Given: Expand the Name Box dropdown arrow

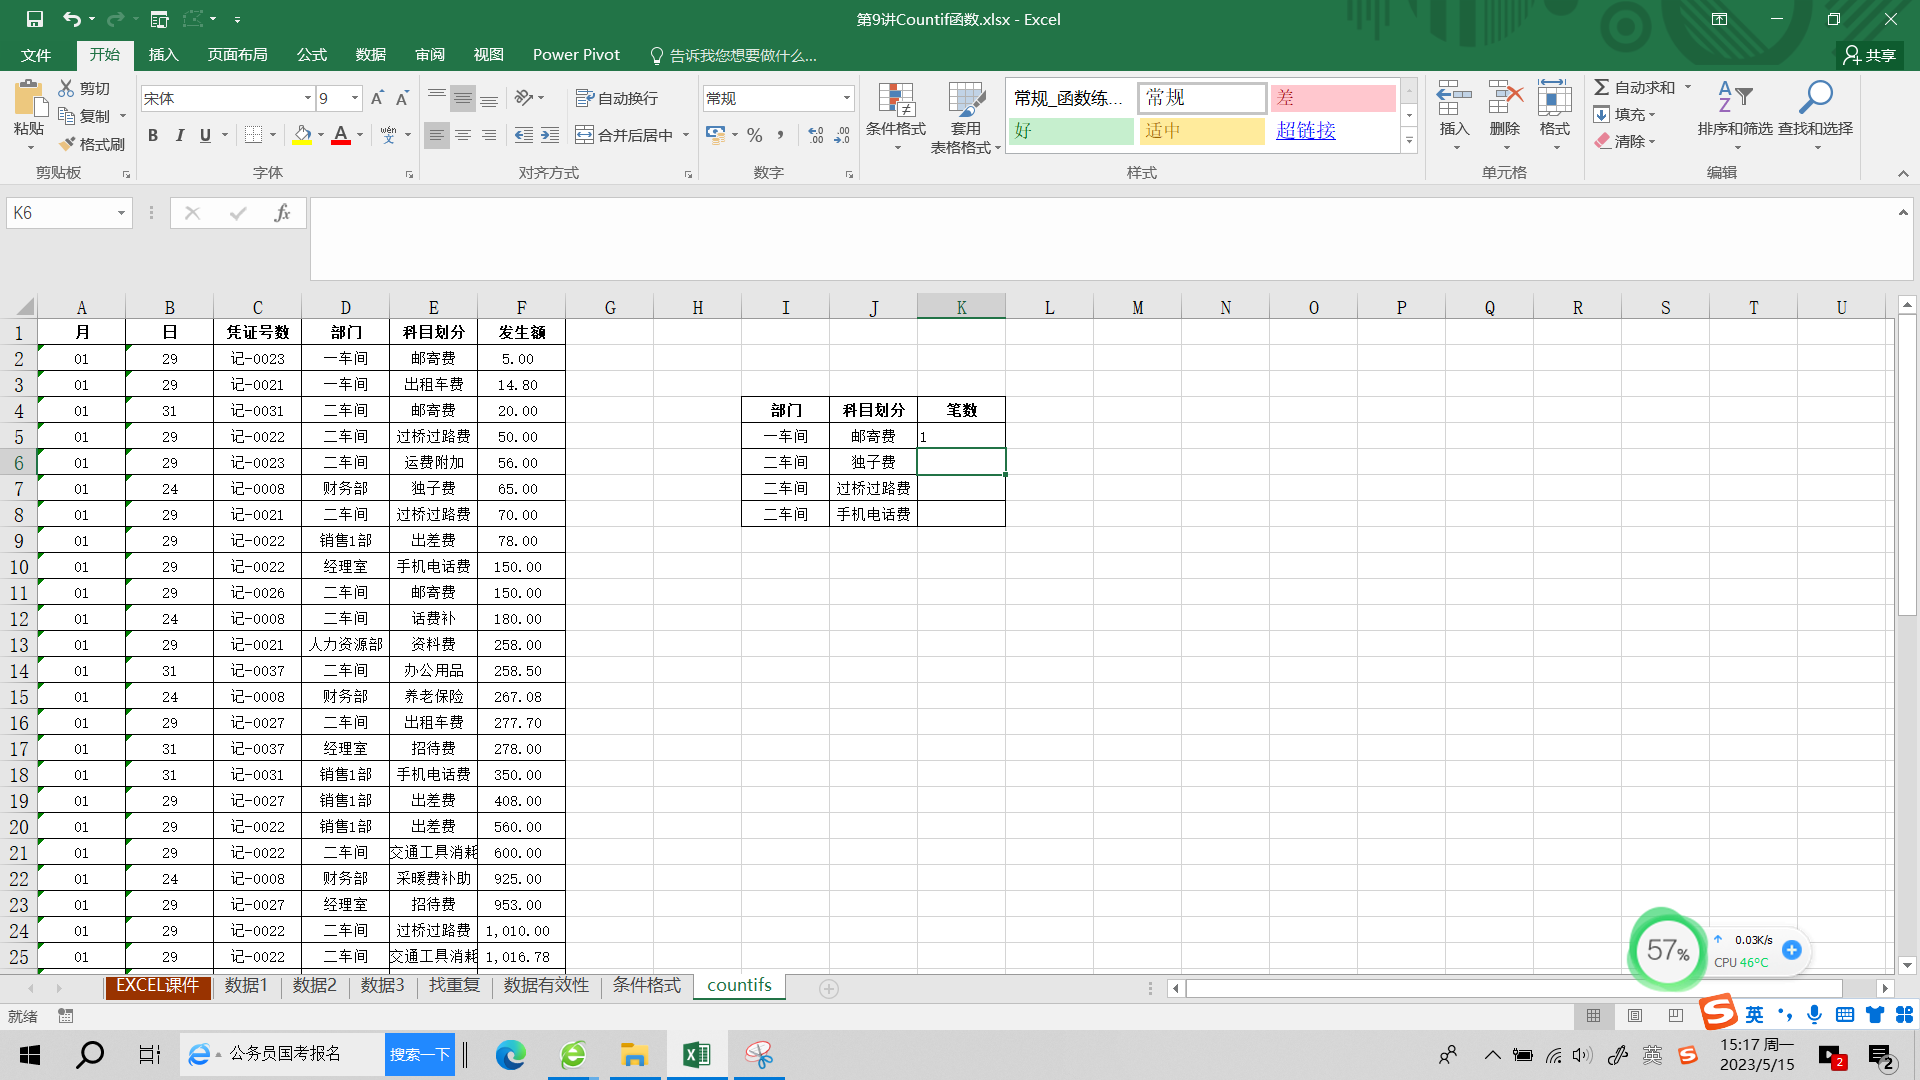Looking at the screenshot, I should click(x=121, y=213).
